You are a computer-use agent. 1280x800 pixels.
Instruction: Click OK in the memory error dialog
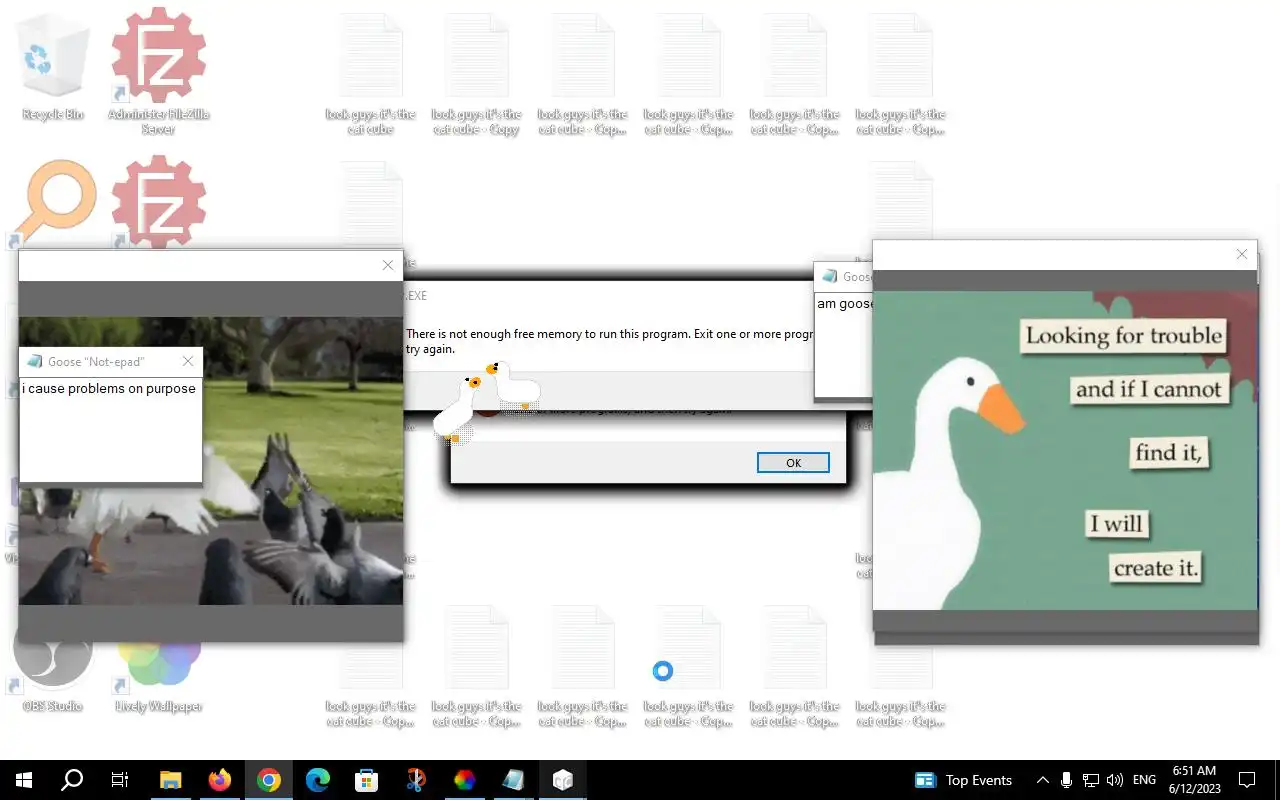click(793, 463)
